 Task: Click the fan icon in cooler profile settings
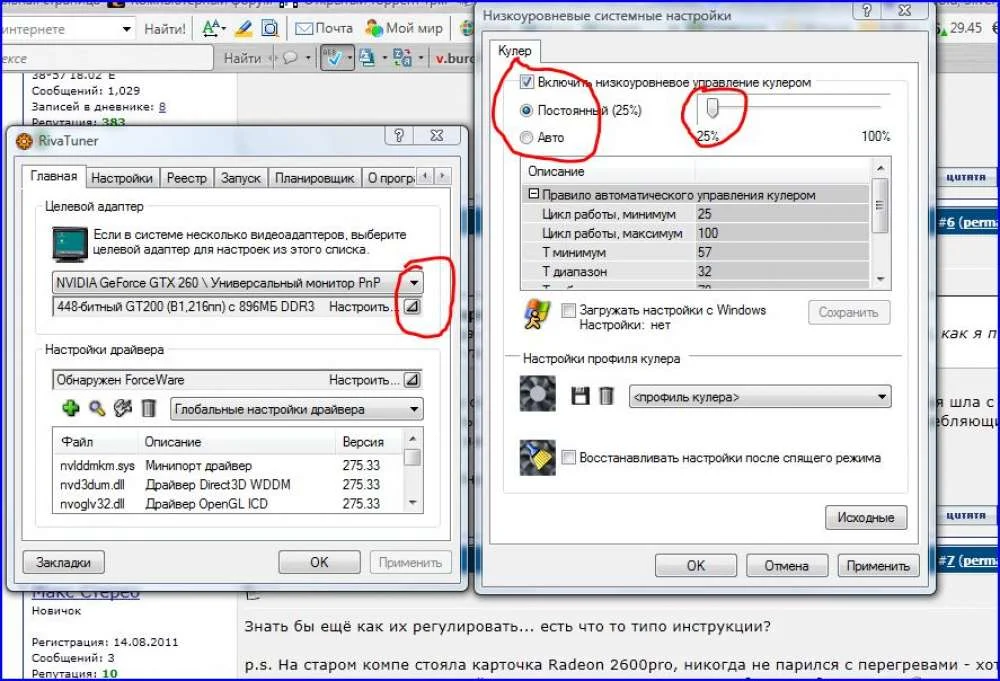pyautogui.click(x=537, y=393)
